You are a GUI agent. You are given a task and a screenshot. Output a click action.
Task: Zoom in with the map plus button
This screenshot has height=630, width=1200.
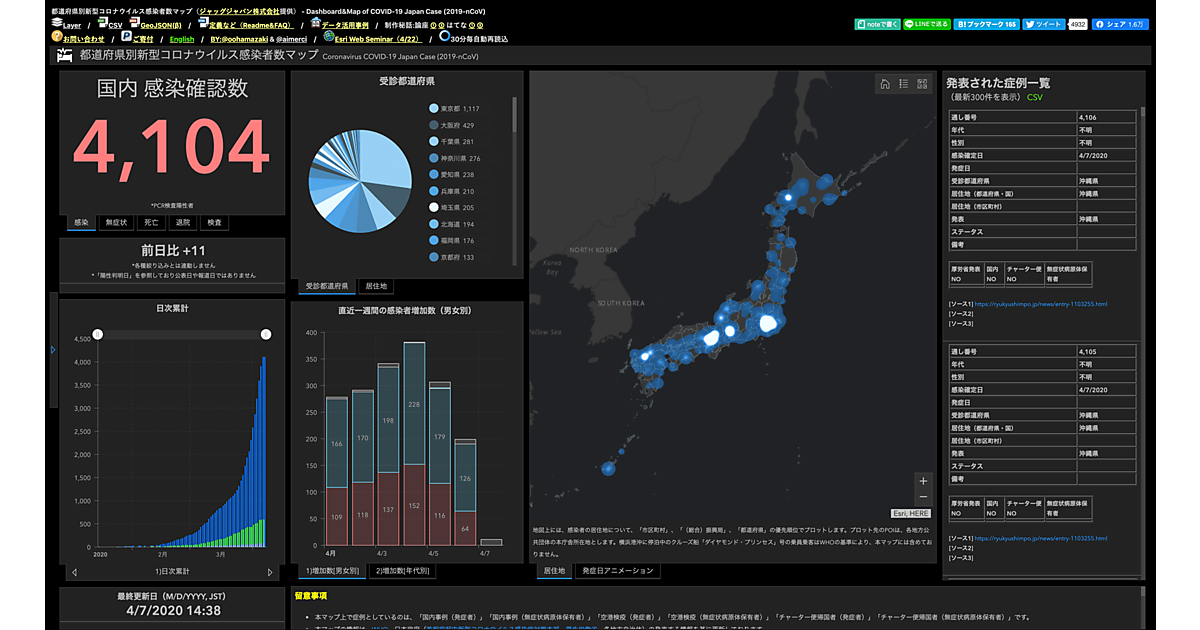pyautogui.click(x=922, y=481)
